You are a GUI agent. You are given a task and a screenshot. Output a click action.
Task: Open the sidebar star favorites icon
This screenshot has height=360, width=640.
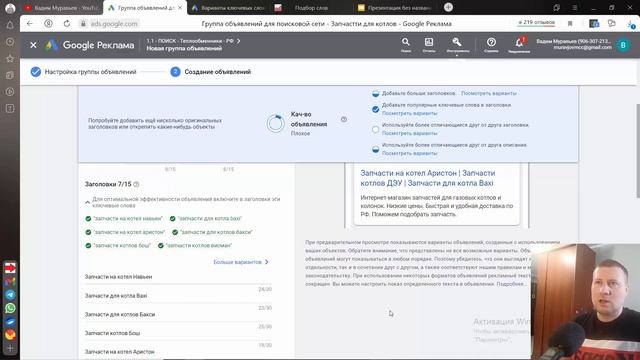click(10, 58)
